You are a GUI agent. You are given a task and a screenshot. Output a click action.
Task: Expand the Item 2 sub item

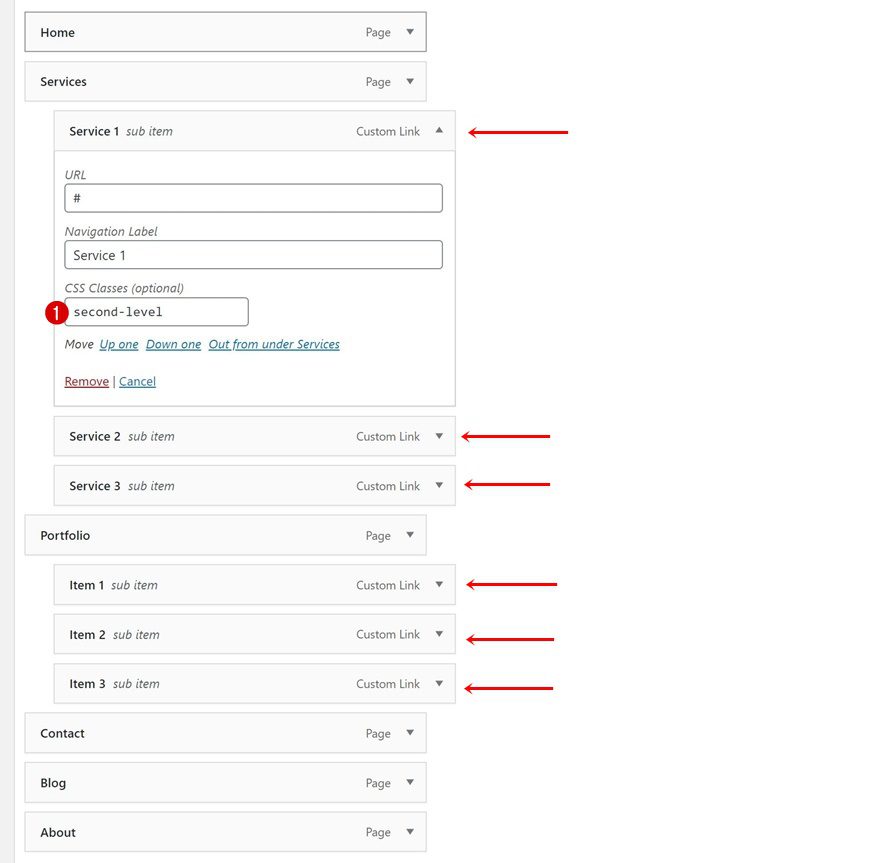438,634
